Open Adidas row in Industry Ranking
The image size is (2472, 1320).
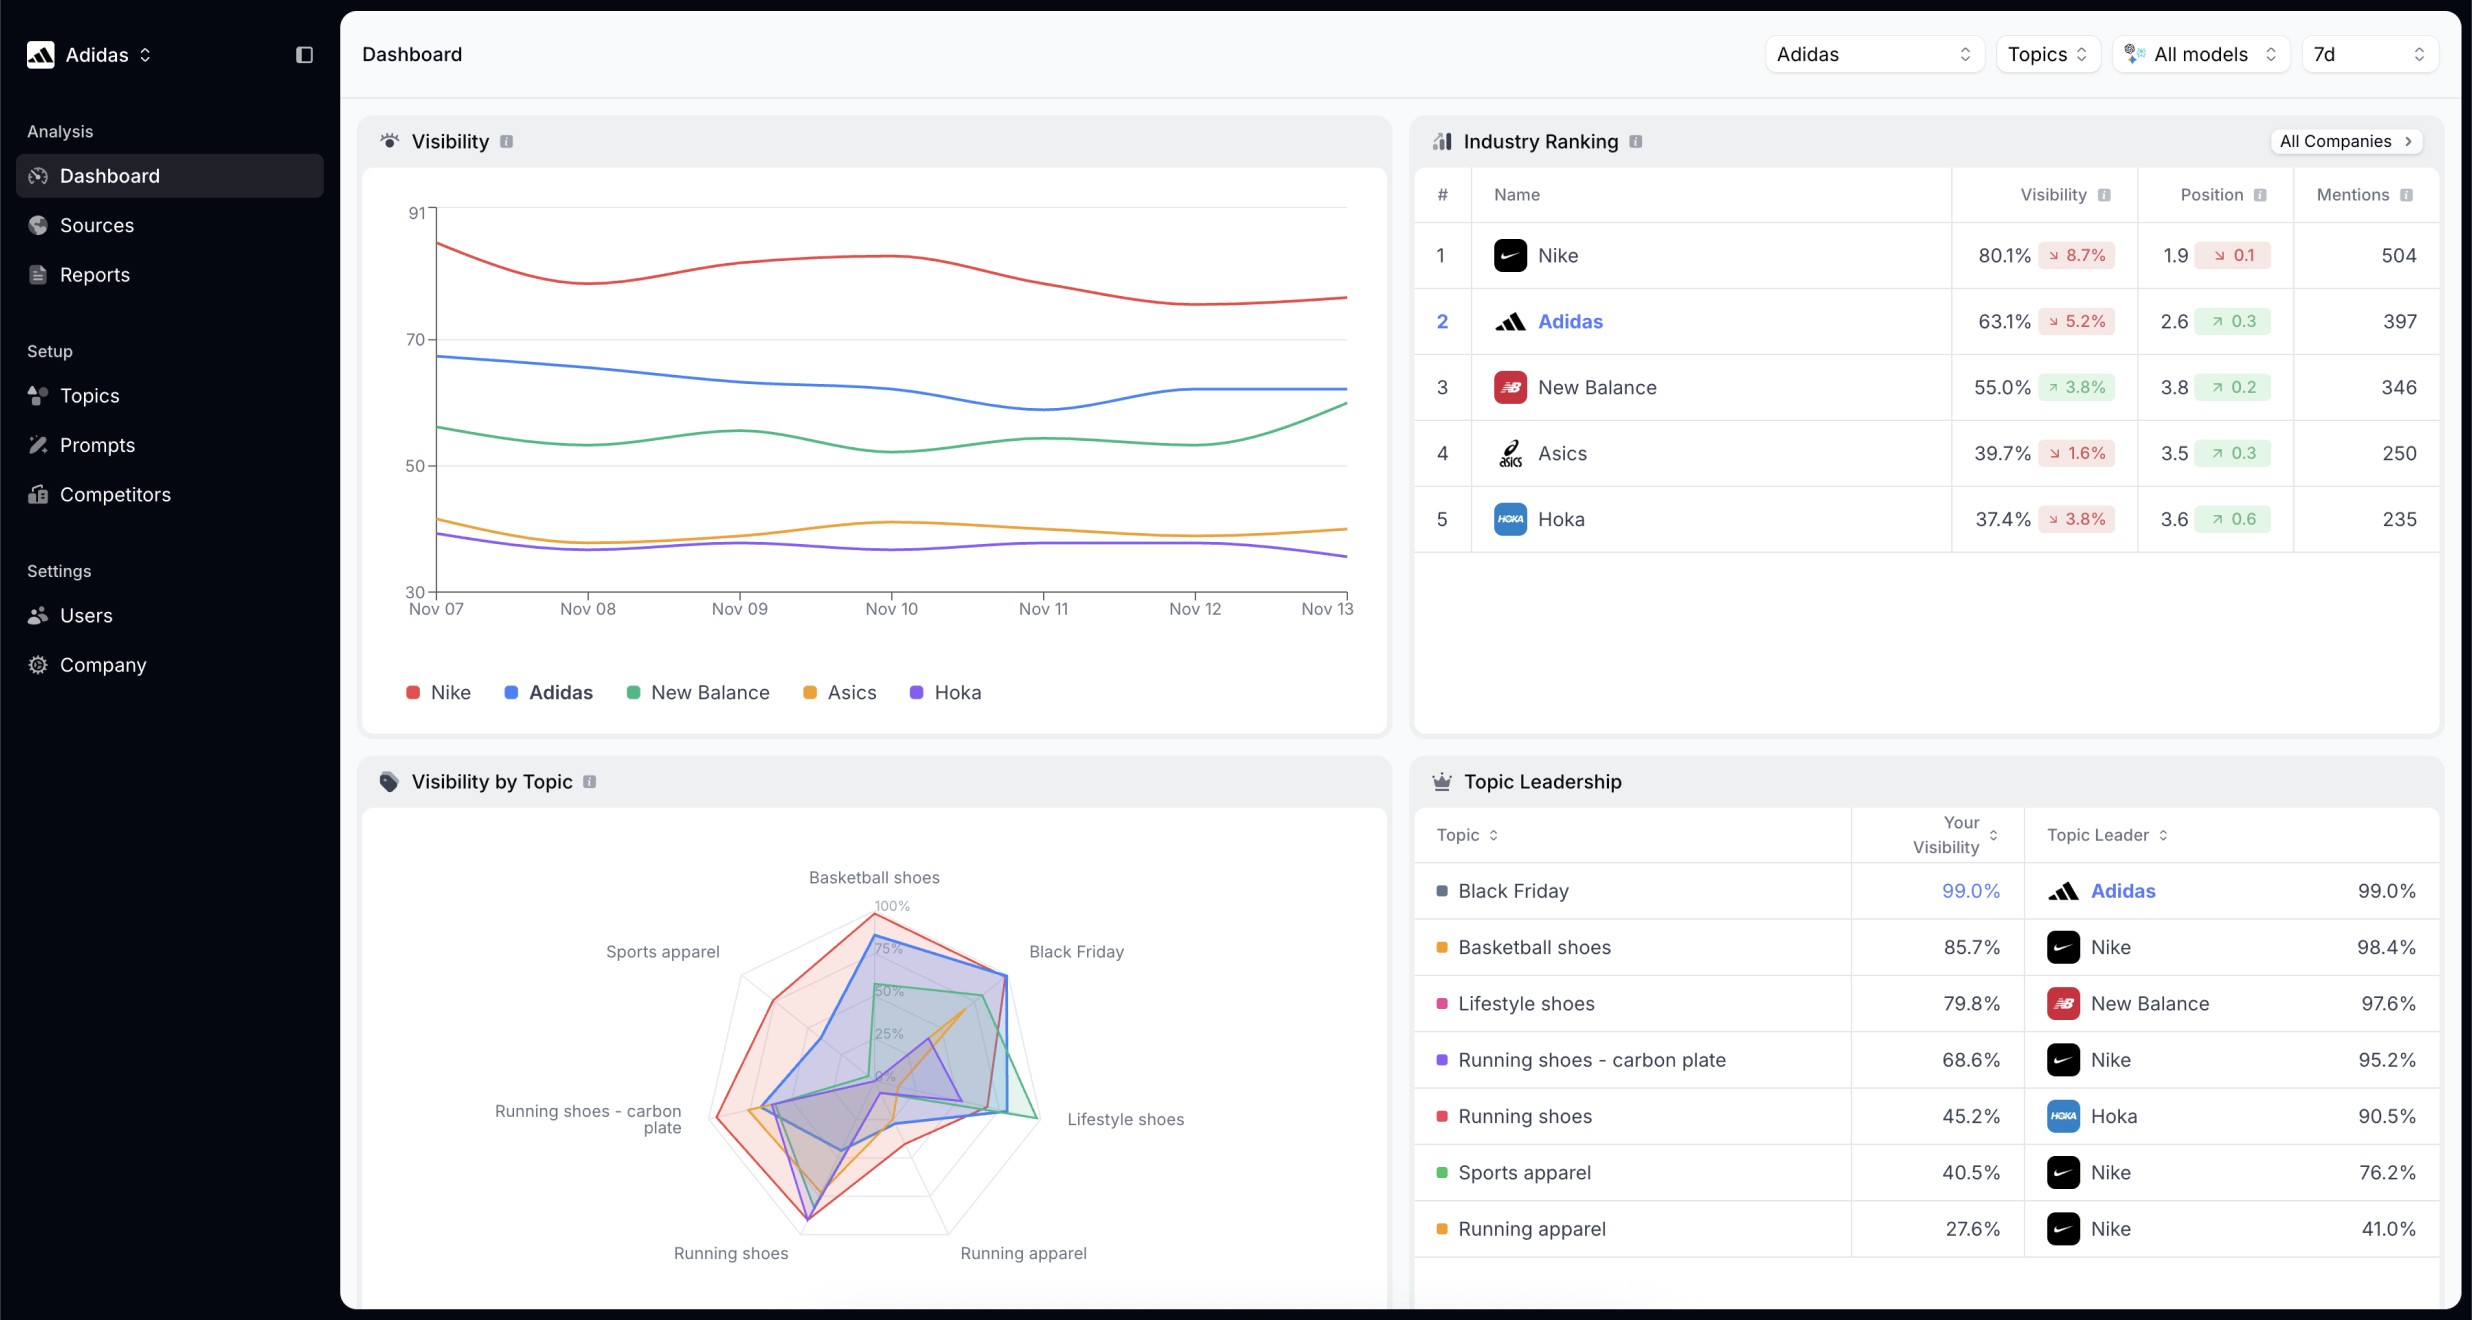click(x=1927, y=322)
